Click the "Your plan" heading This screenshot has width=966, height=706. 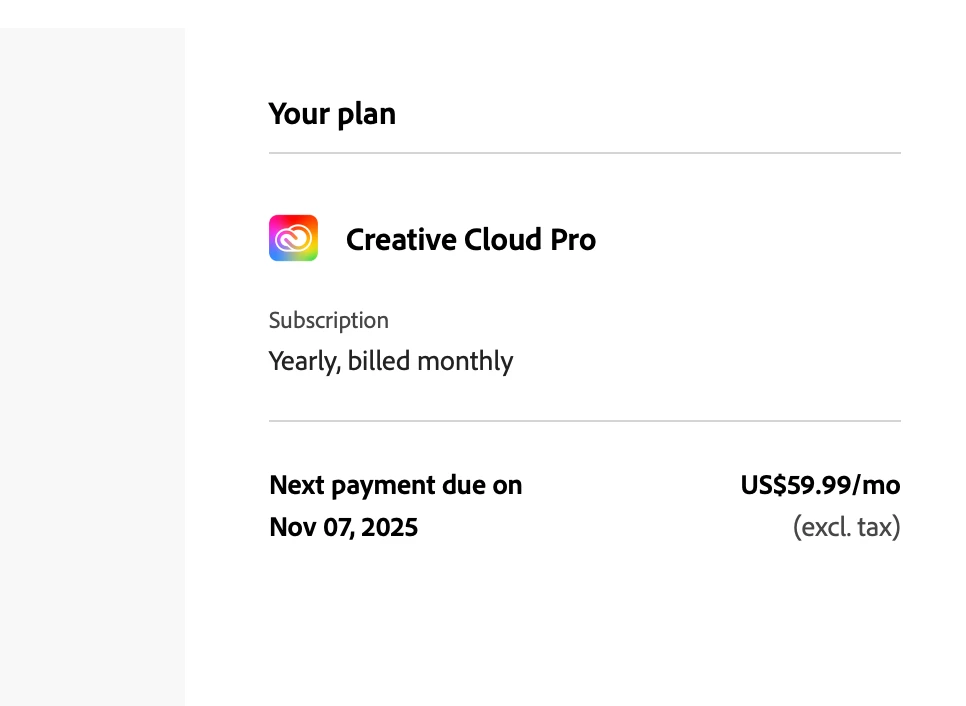332,114
